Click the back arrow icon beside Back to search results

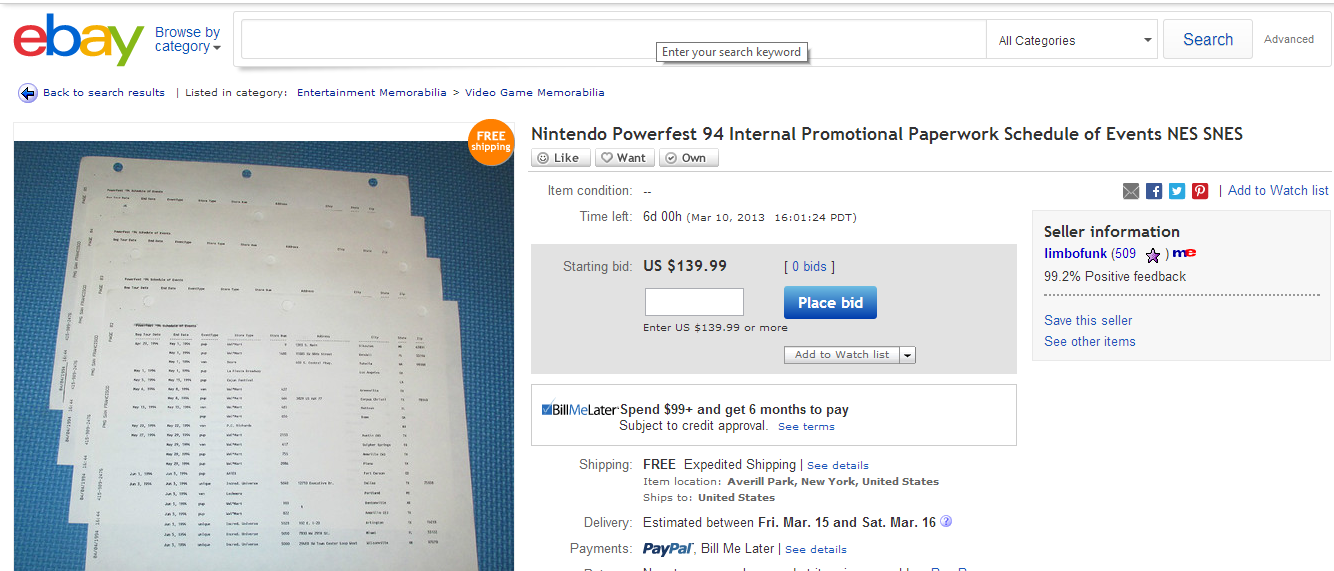(28, 93)
